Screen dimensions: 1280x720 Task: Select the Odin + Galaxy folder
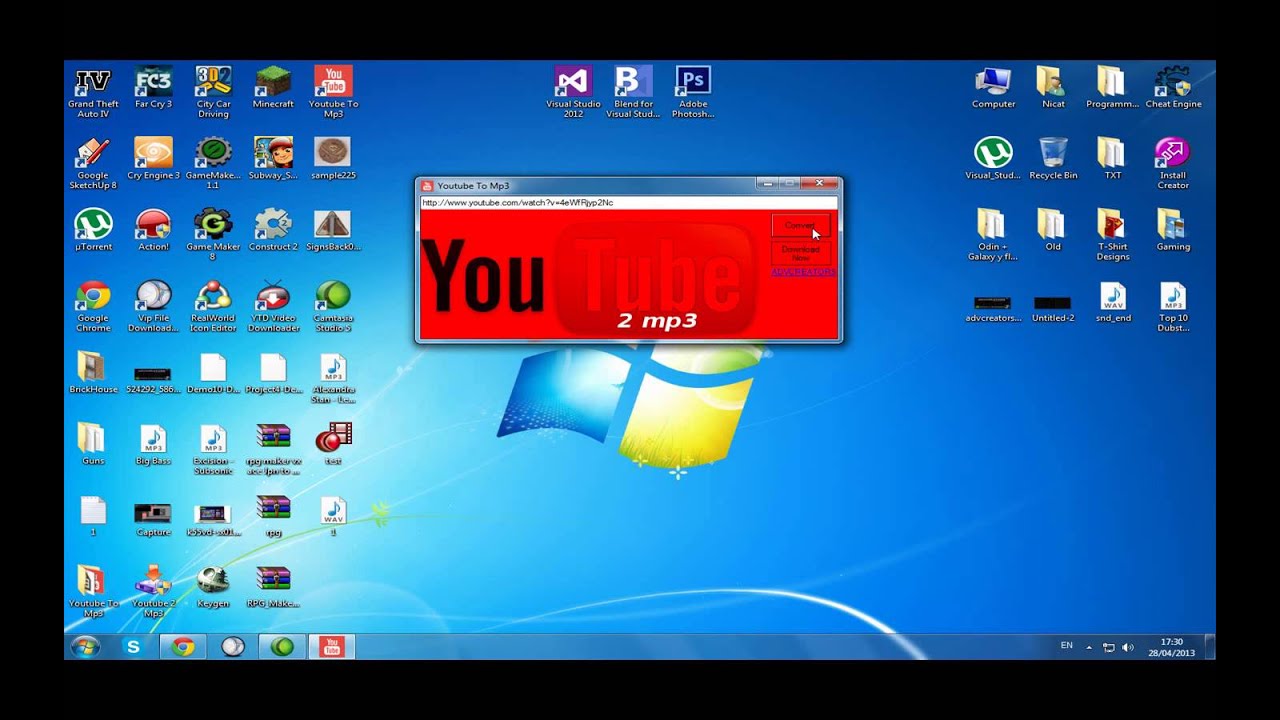coord(993,234)
